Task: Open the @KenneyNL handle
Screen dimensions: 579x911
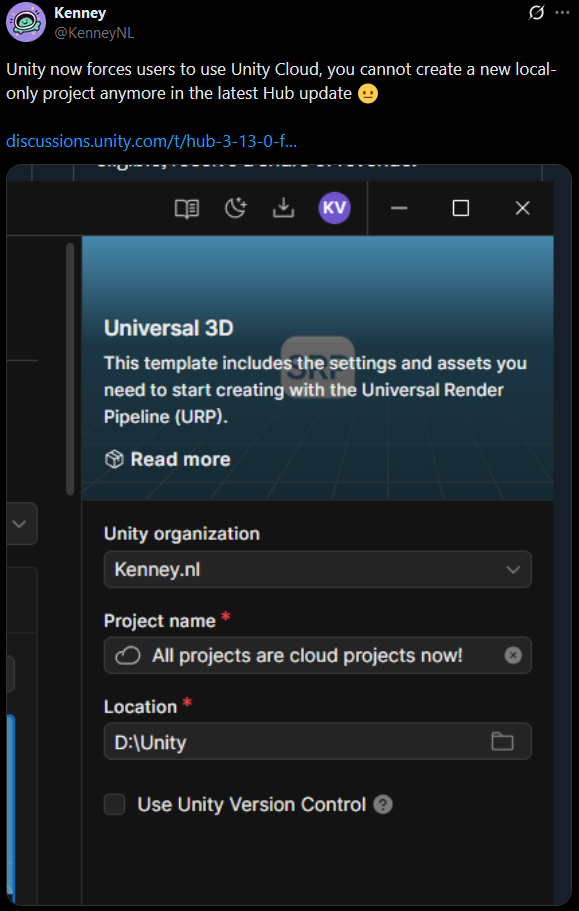Action: pyautogui.click(x=94, y=33)
